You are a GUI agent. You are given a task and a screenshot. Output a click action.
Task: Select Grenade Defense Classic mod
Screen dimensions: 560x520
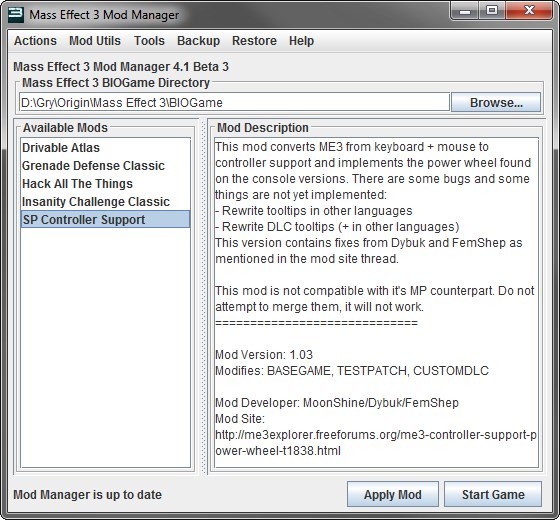pyautogui.click(x=105, y=166)
